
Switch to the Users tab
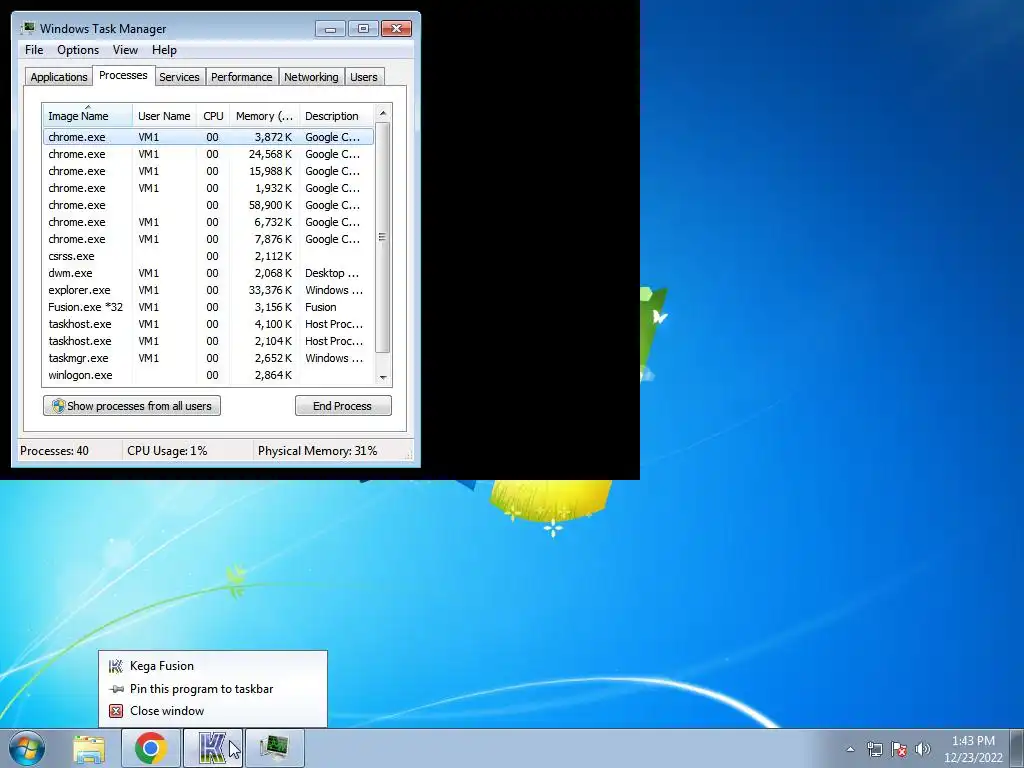pos(364,77)
